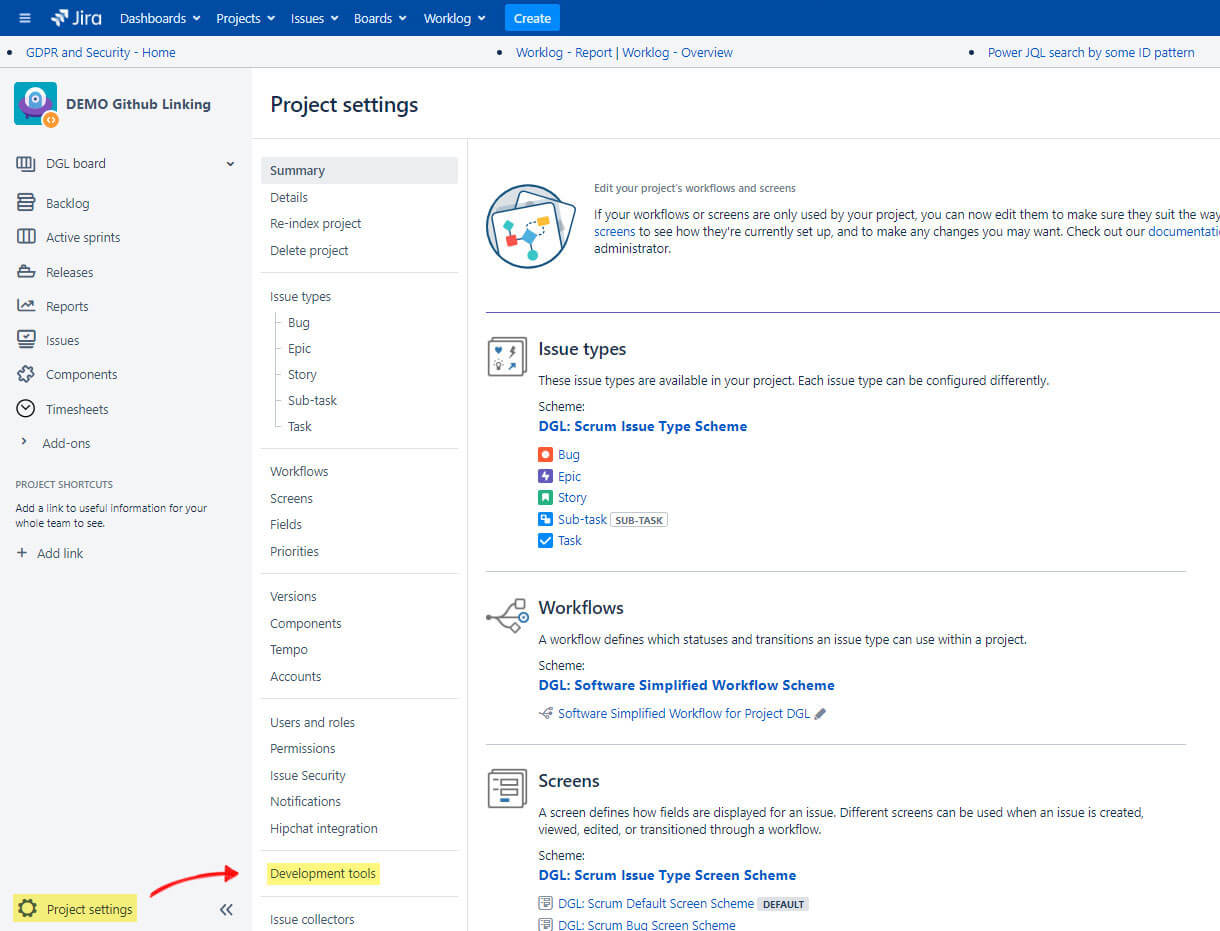Click the Screens section icon
Image resolution: width=1220 pixels, height=931 pixels.
click(x=507, y=788)
